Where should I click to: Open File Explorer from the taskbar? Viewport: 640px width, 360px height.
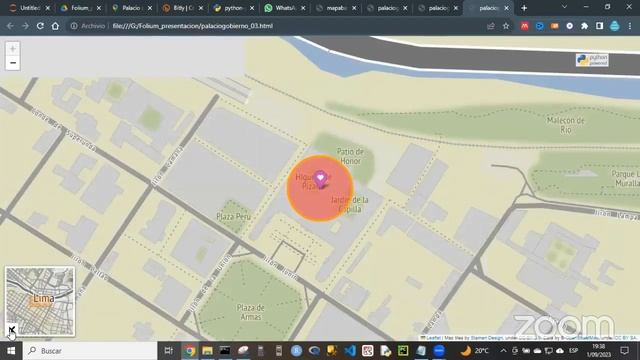[207, 351]
